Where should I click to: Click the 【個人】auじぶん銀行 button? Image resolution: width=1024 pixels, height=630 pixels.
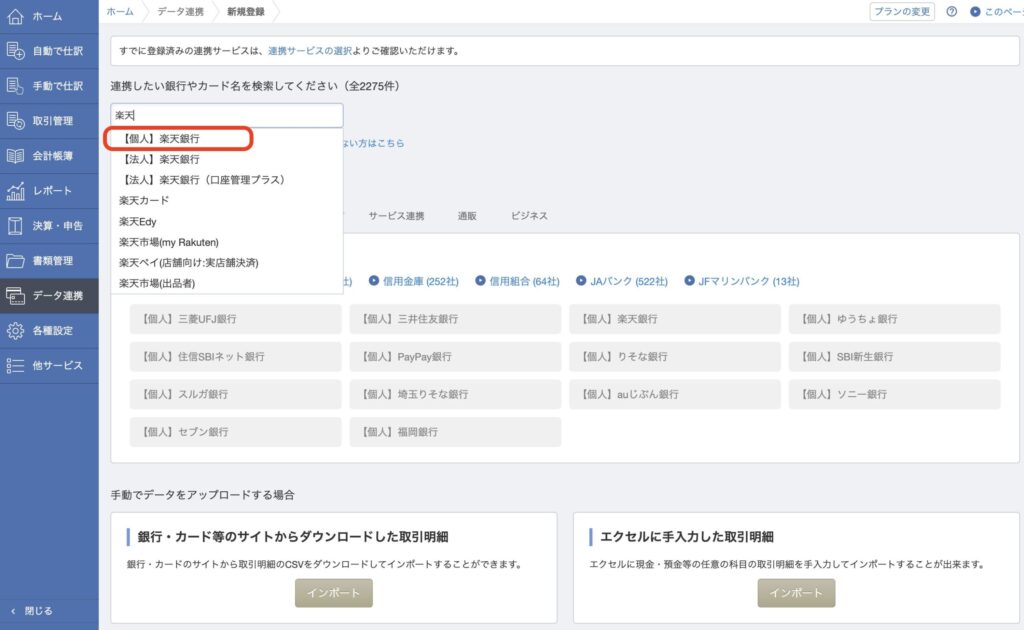[x=675, y=394]
